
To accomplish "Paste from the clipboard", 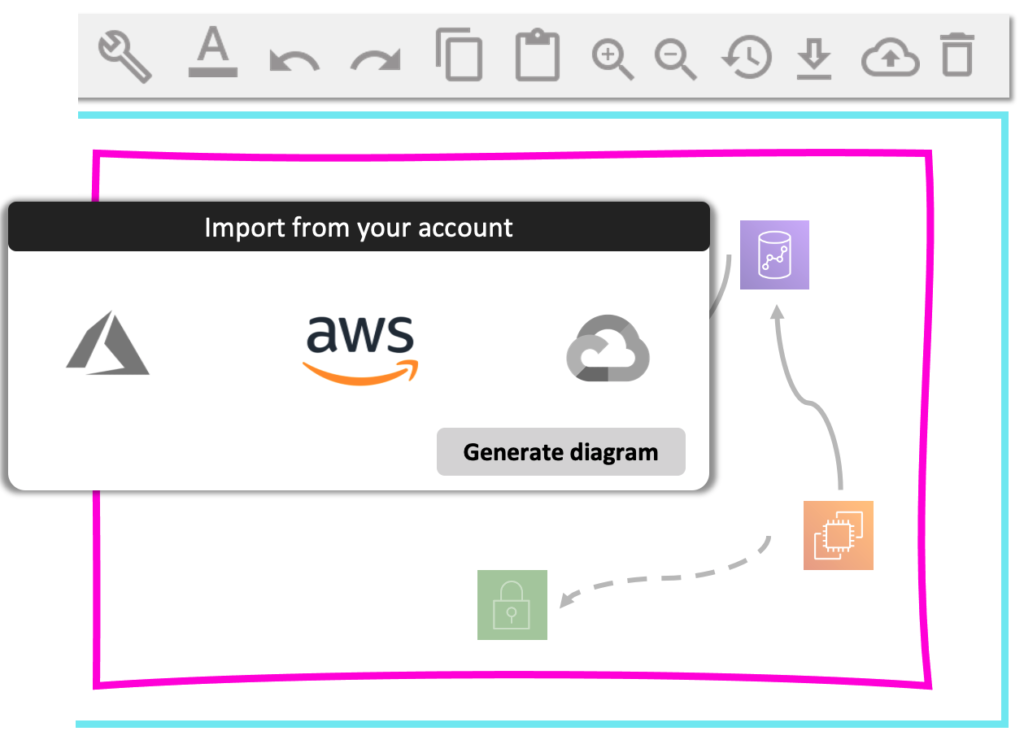I will (537, 55).
